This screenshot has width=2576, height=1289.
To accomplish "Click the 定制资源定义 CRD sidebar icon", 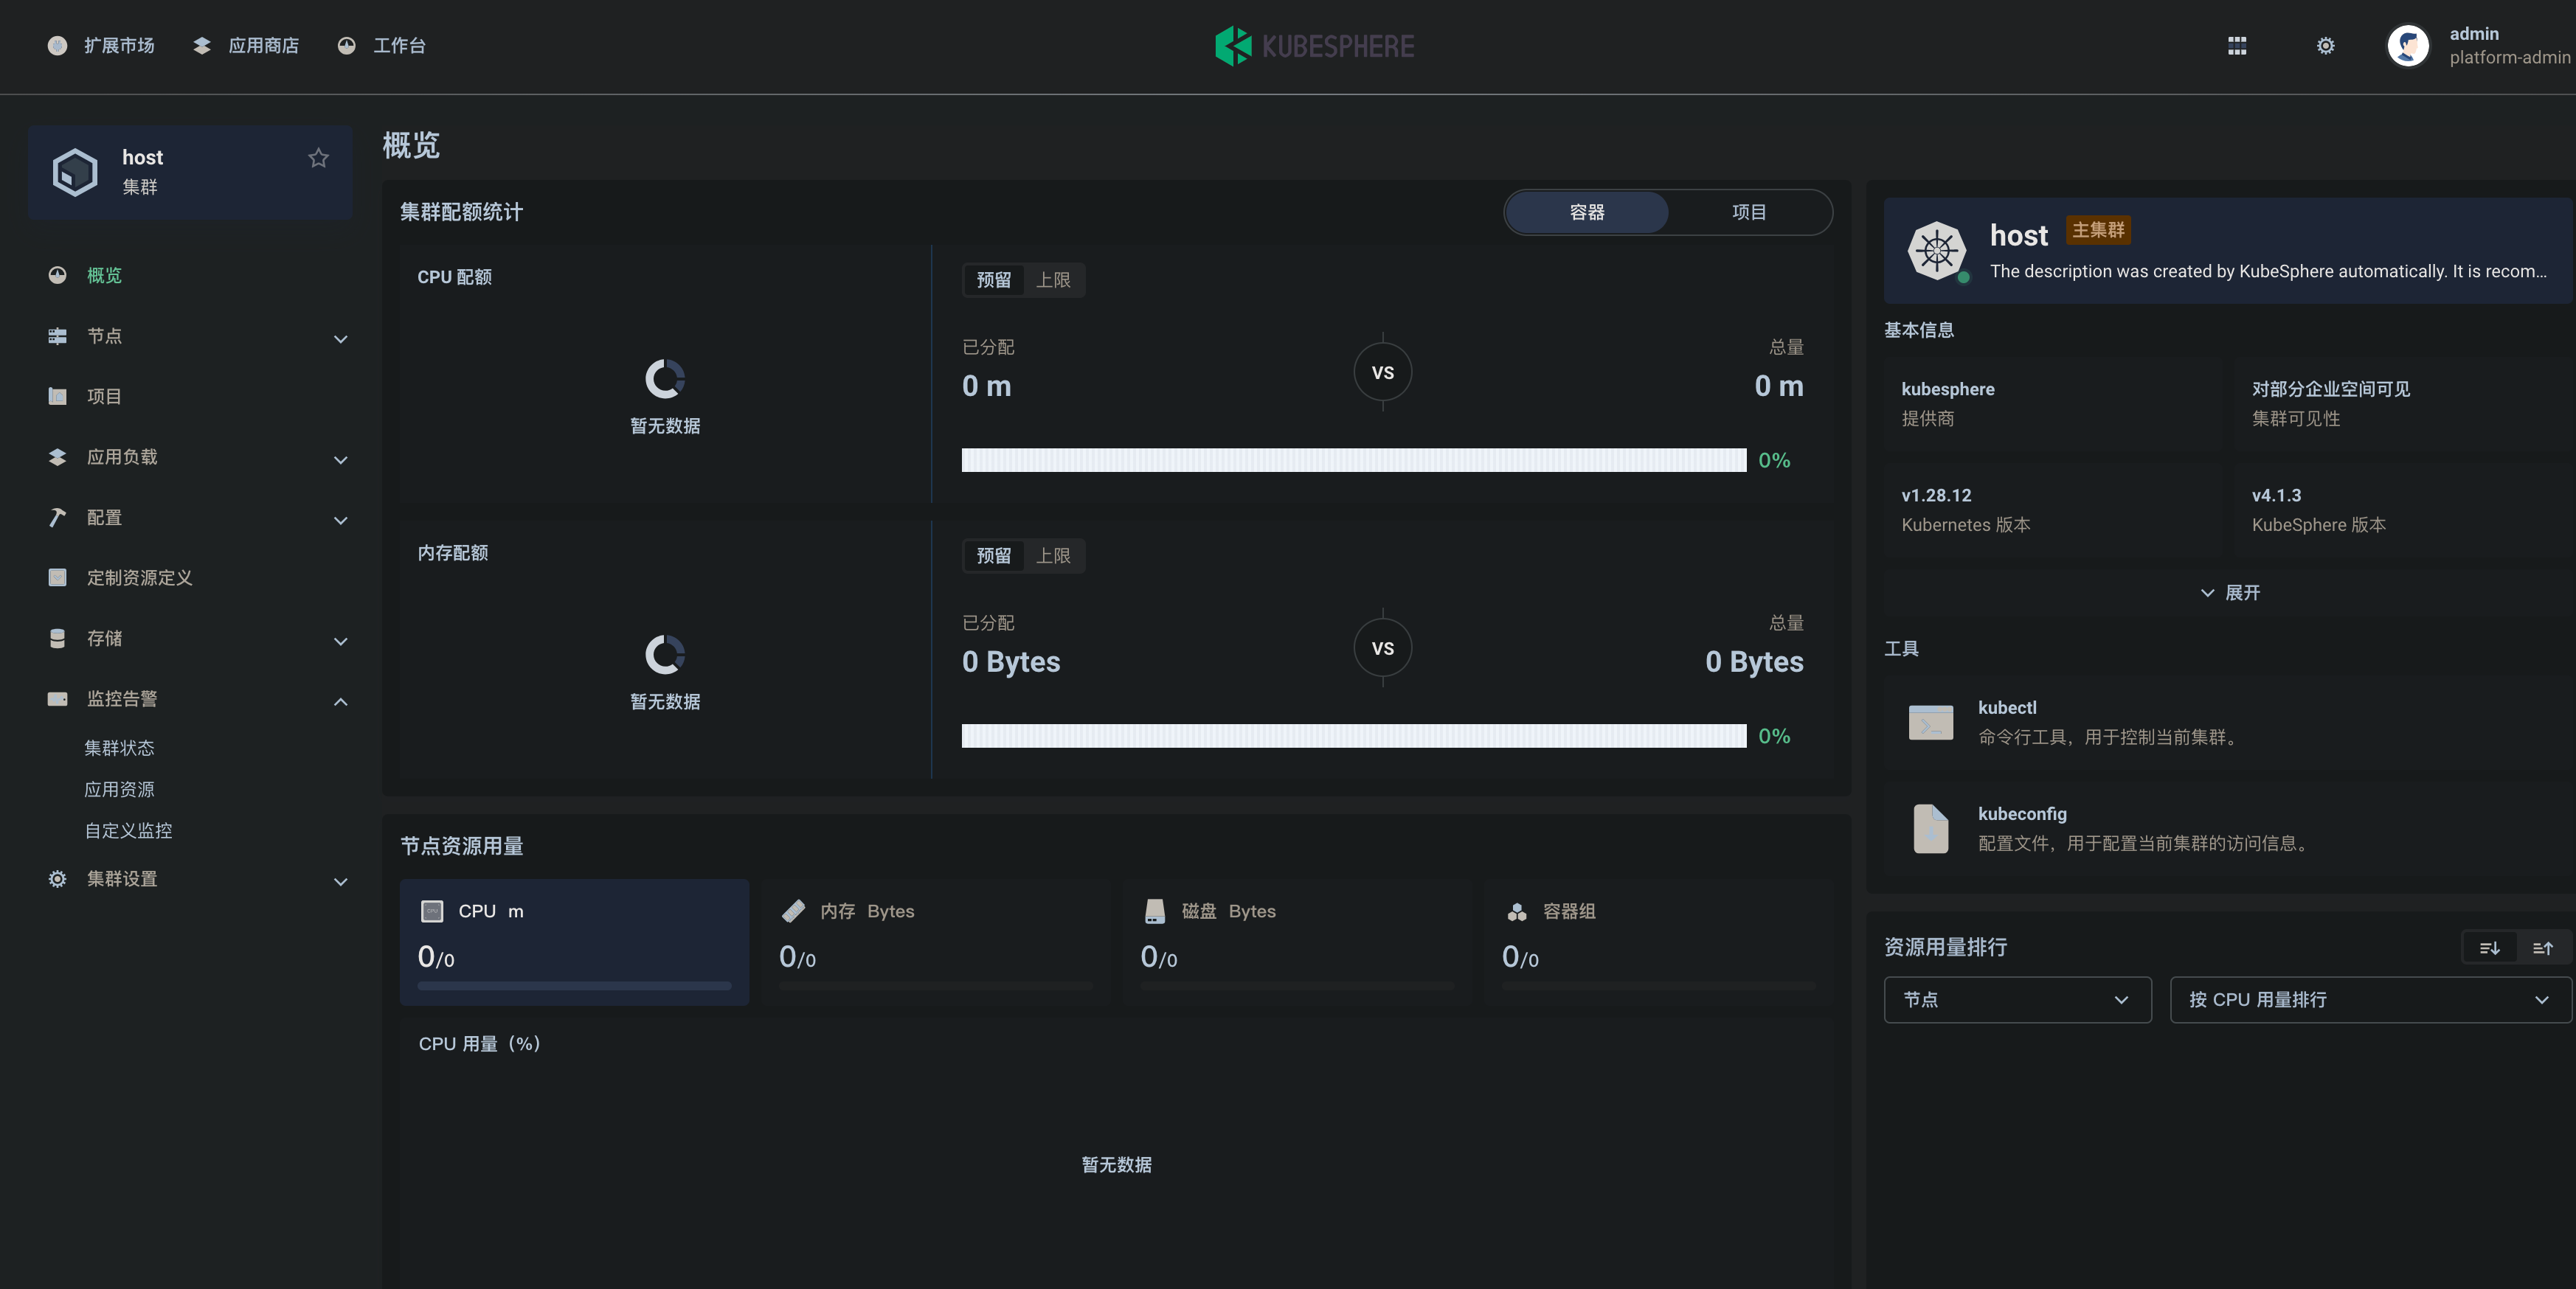I will click(x=58, y=578).
